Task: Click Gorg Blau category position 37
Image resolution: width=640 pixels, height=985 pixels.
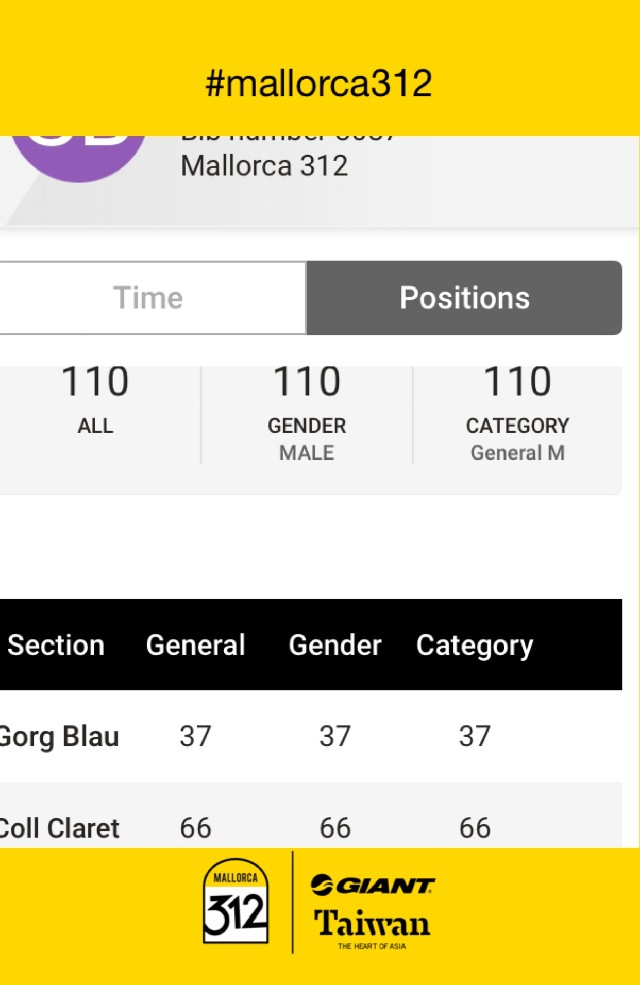Action: [x=474, y=737]
